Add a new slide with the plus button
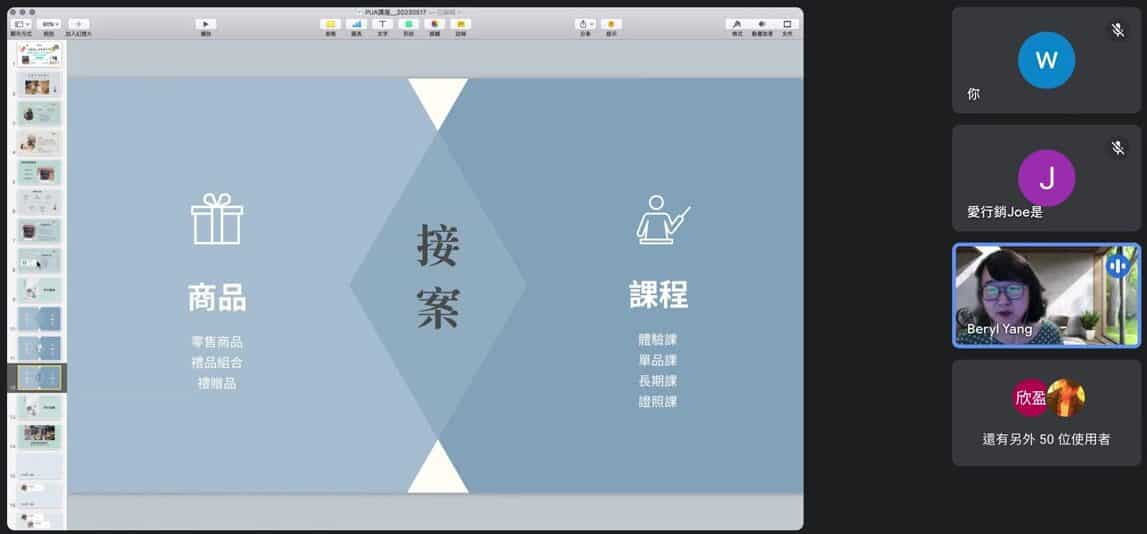This screenshot has height=534, width=1147. coord(78,24)
